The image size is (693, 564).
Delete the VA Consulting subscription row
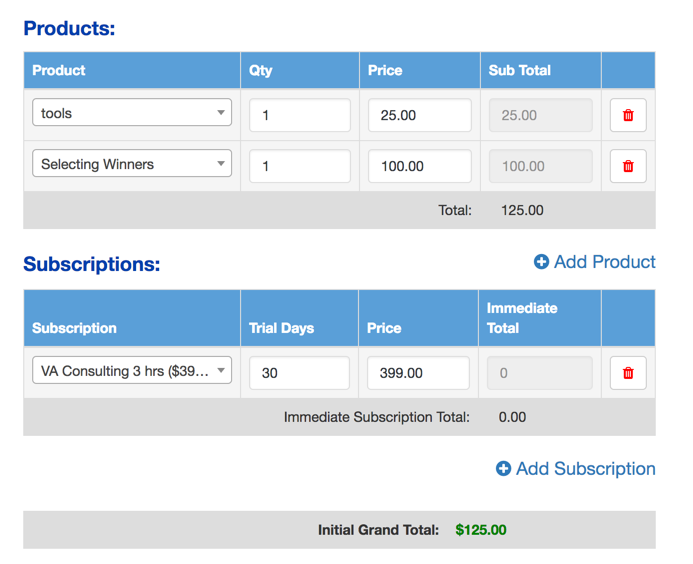pos(628,373)
